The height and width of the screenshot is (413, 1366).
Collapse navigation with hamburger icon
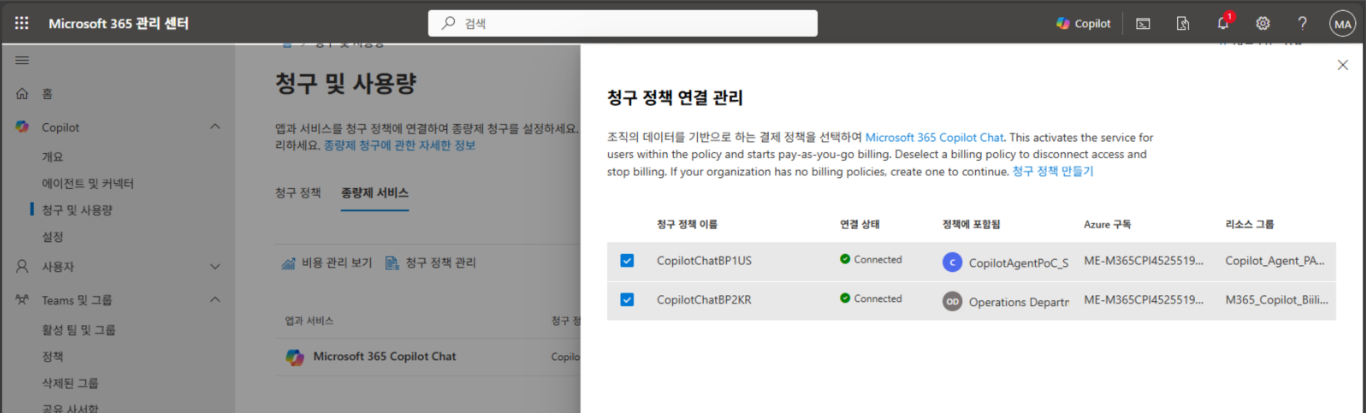[x=22, y=61]
